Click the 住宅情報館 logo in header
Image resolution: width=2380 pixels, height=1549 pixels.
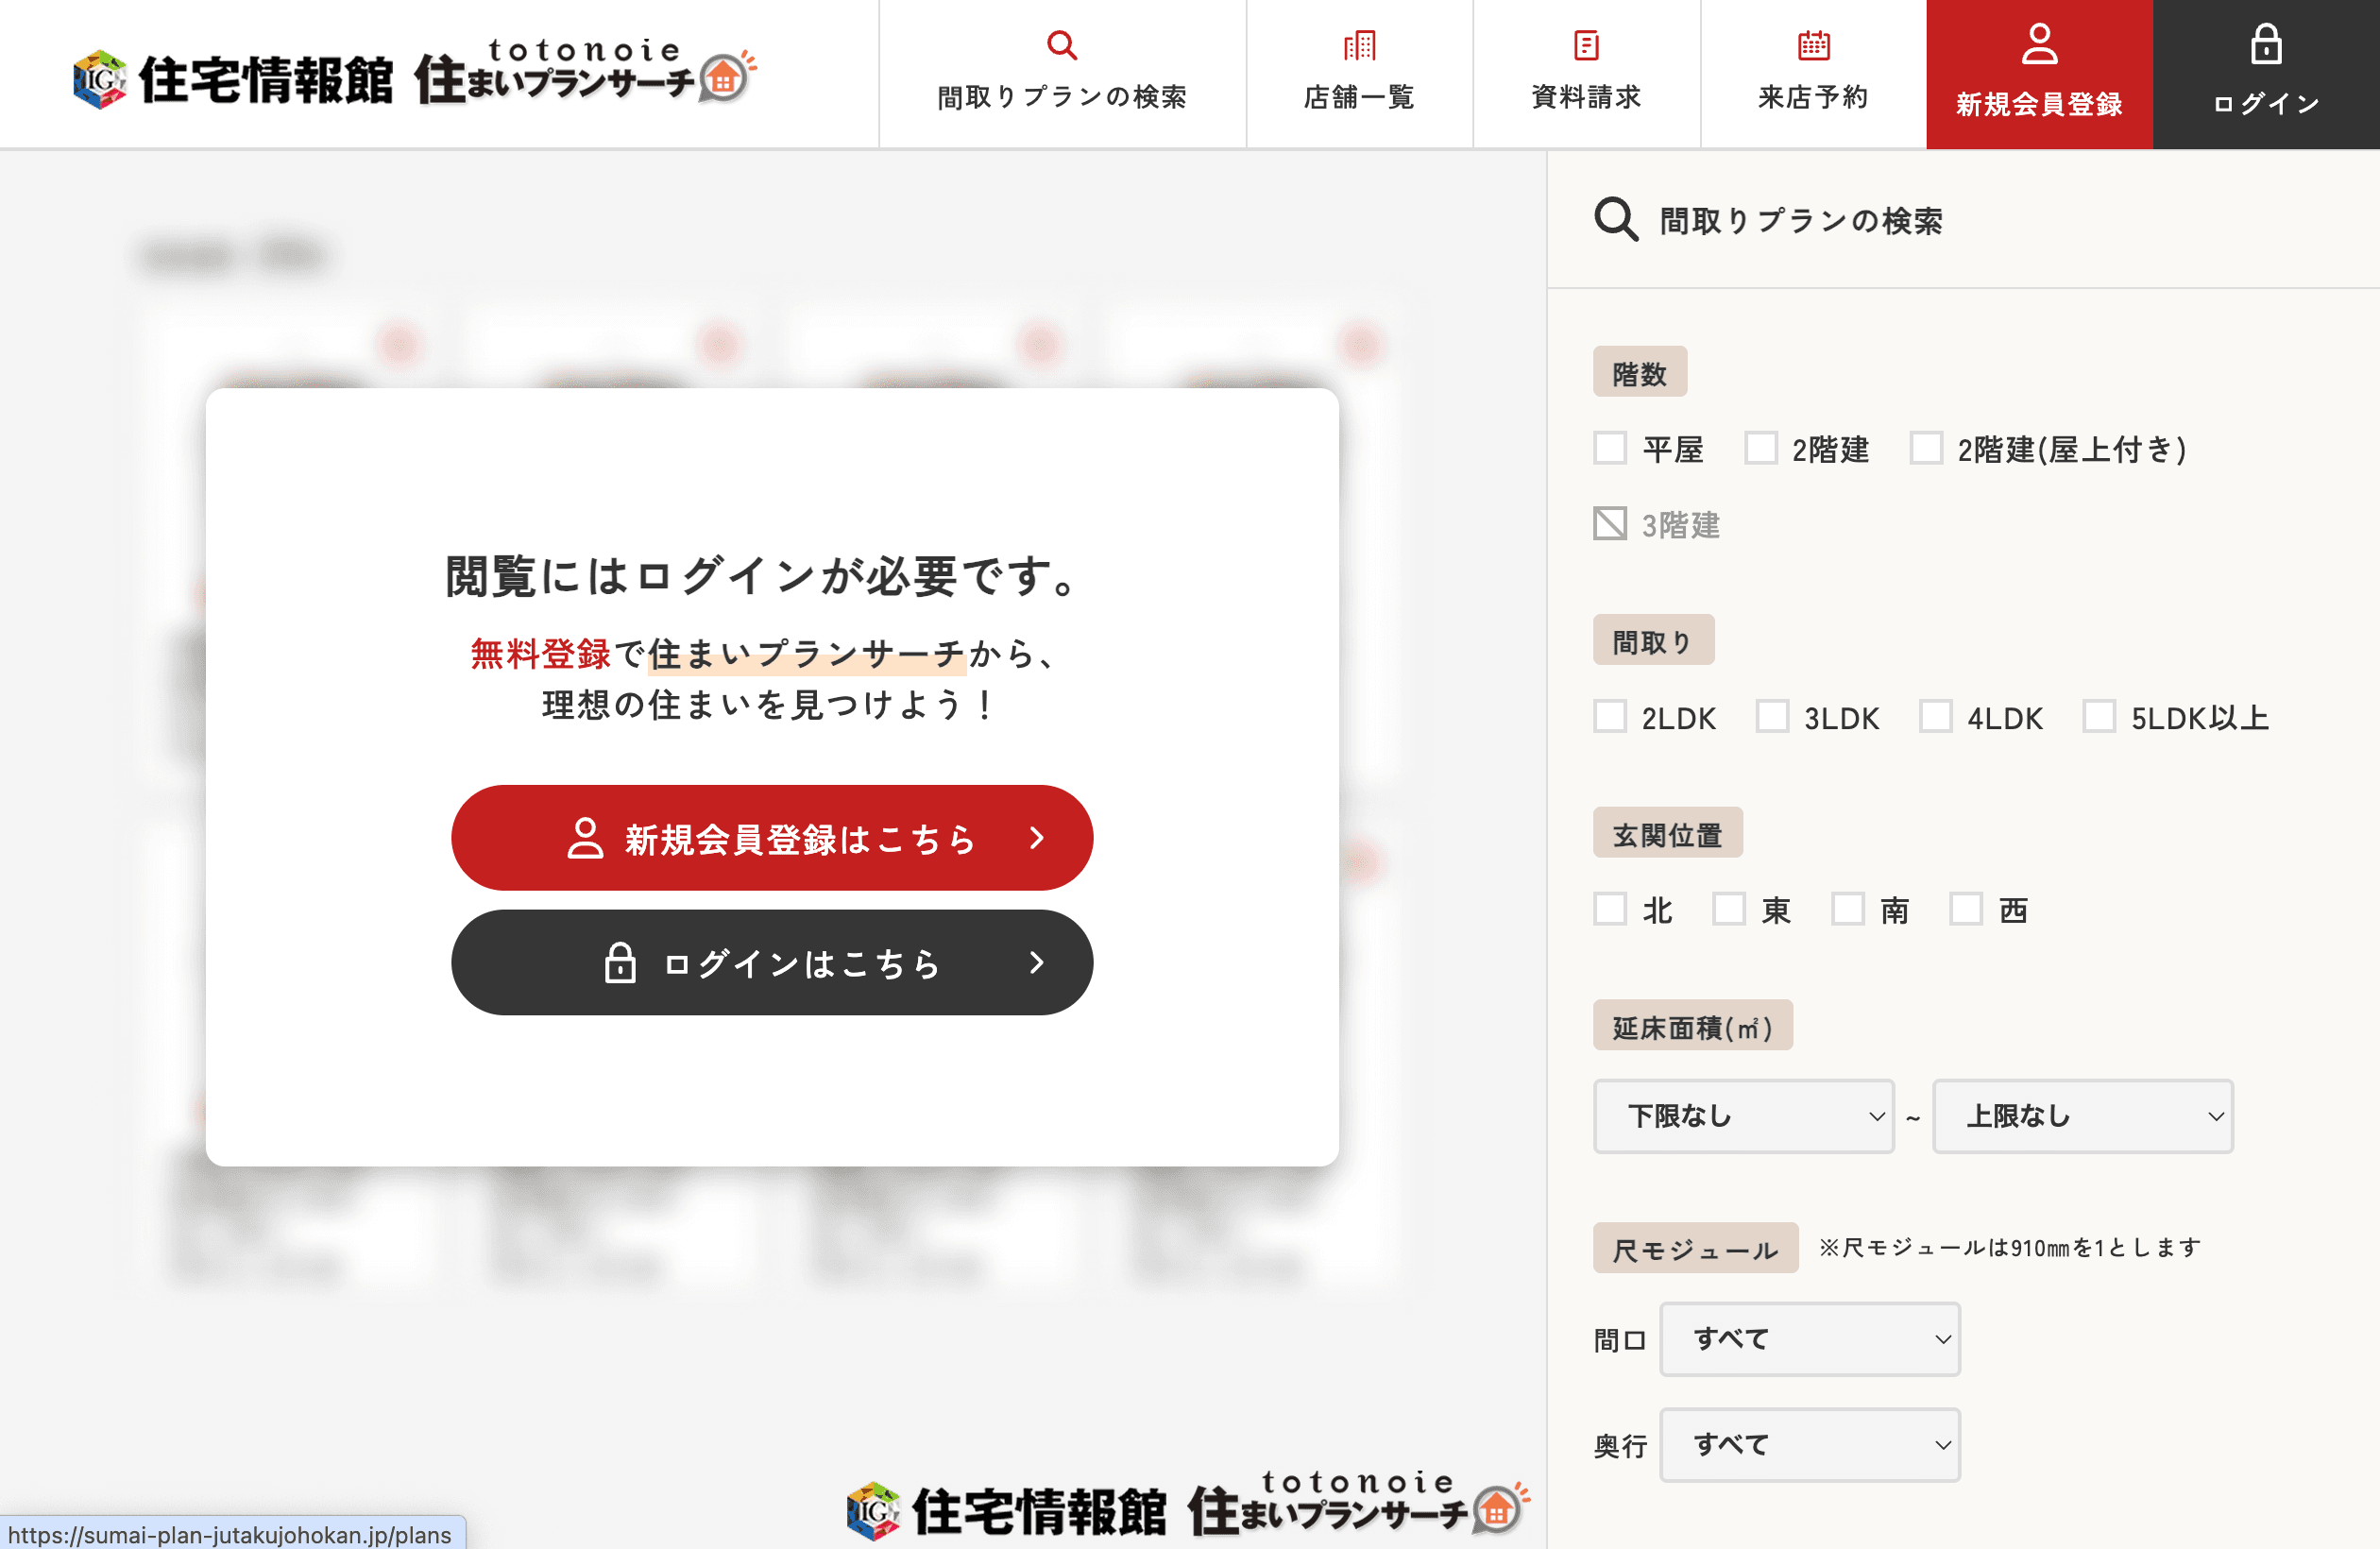[x=265, y=79]
